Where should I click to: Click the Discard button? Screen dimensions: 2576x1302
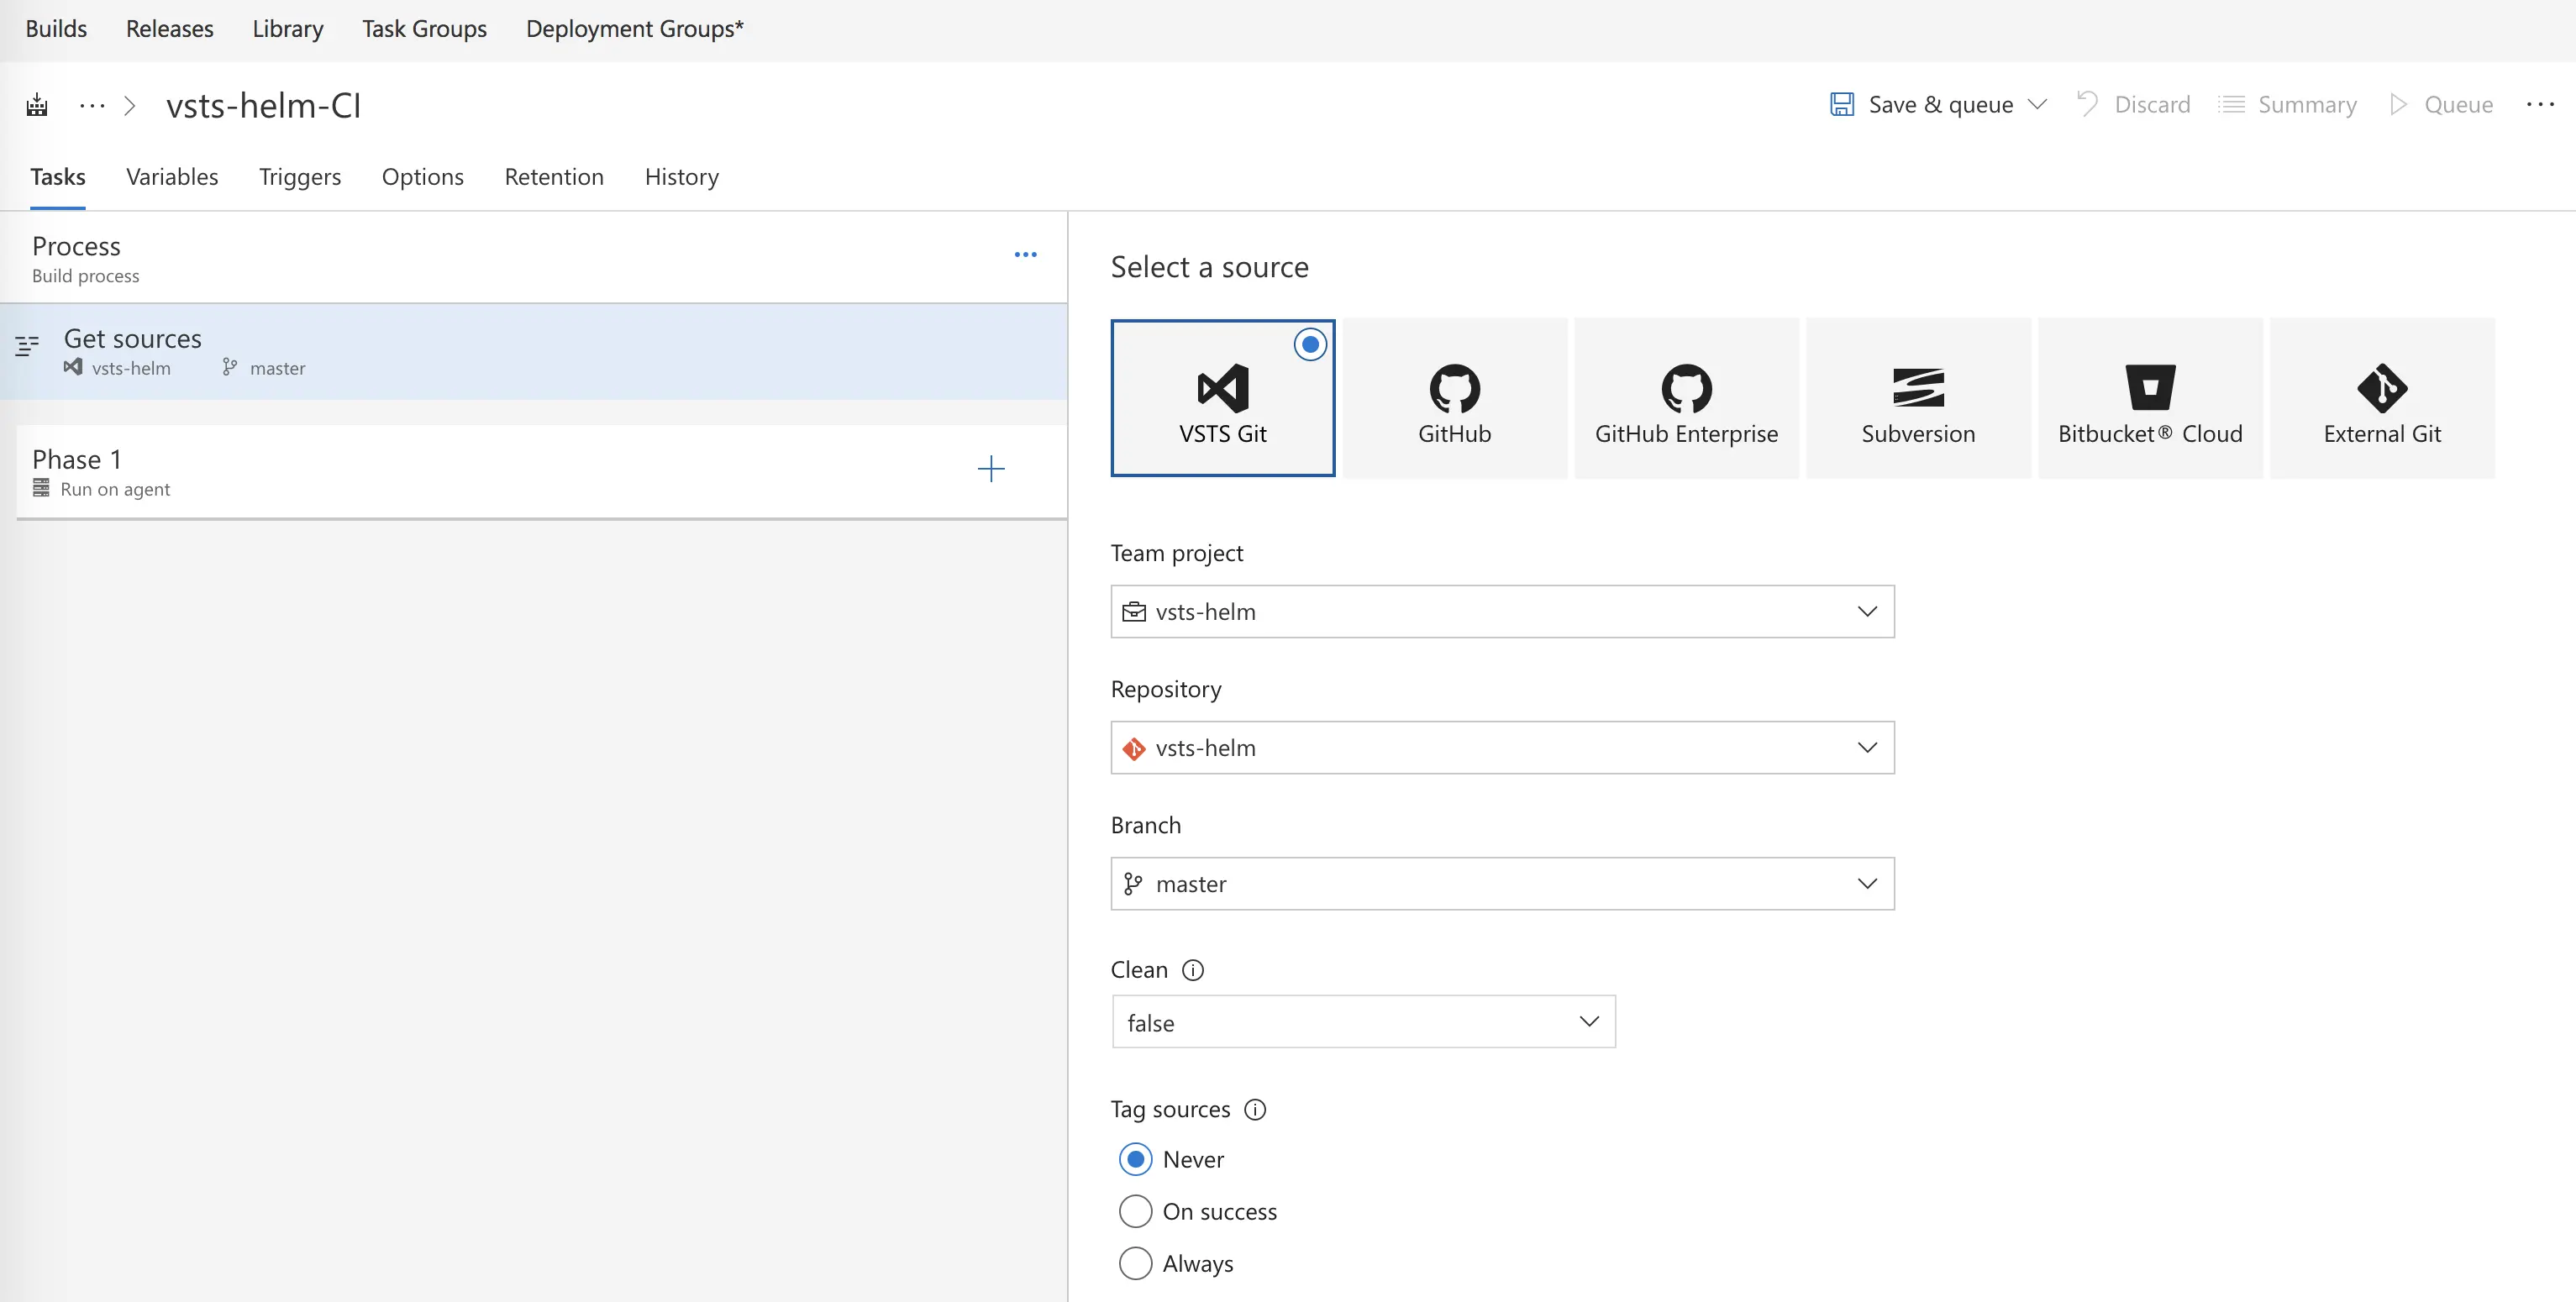tap(2133, 104)
